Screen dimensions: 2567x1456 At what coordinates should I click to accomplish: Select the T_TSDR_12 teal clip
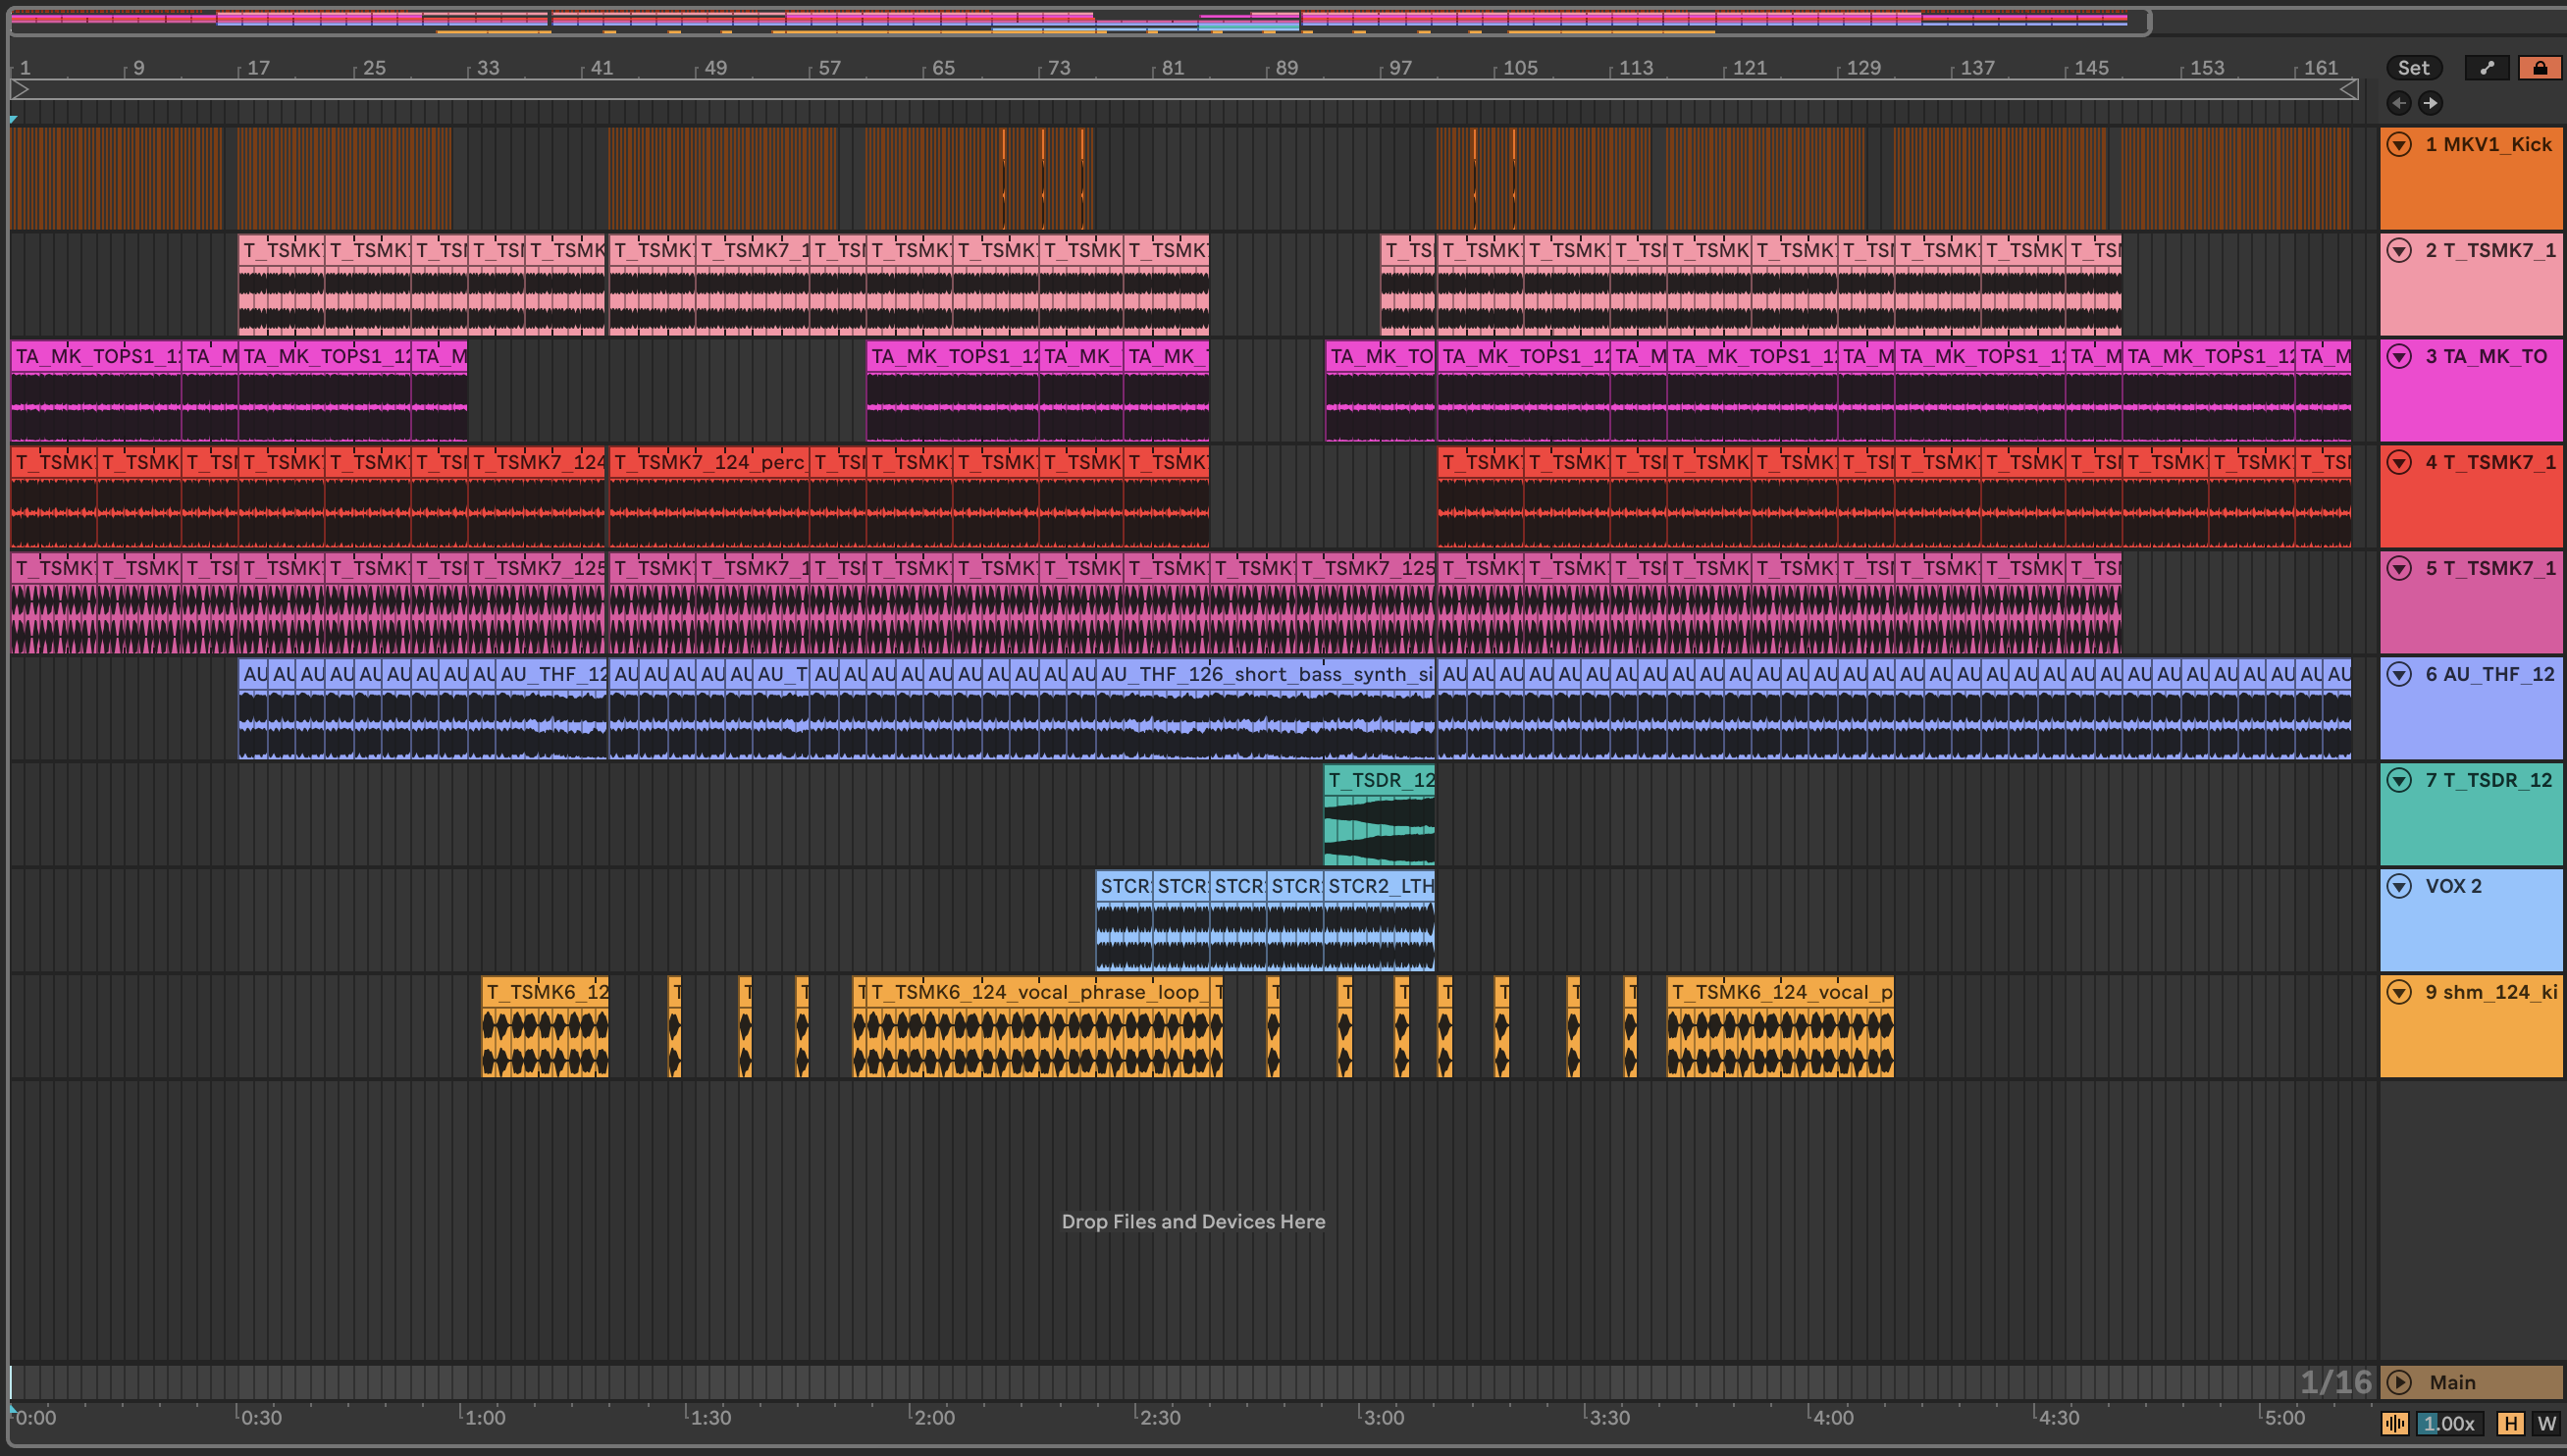pyautogui.click(x=1380, y=780)
